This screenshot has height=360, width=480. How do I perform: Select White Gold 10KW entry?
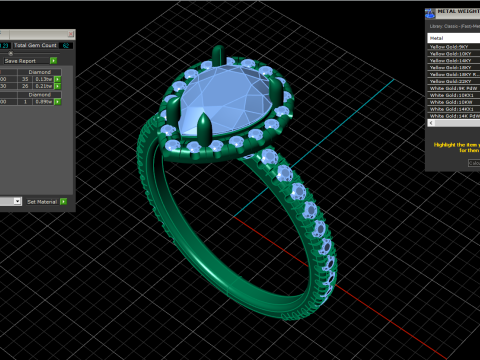[454, 102]
